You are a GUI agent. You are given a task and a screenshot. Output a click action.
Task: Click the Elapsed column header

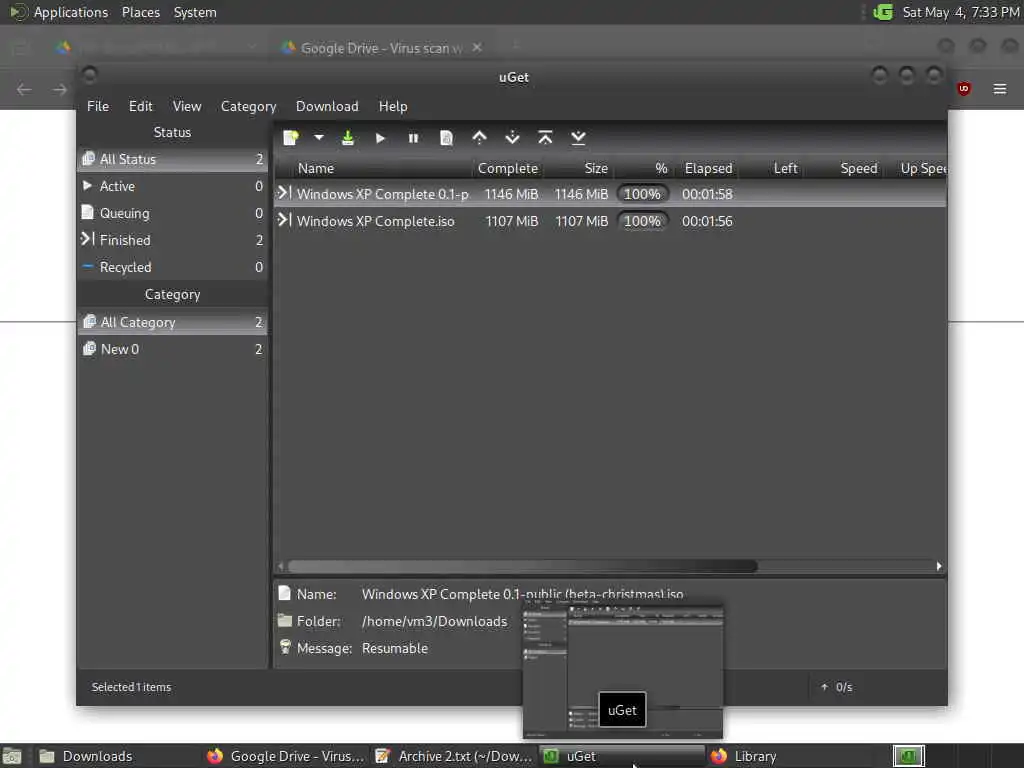coord(708,168)
